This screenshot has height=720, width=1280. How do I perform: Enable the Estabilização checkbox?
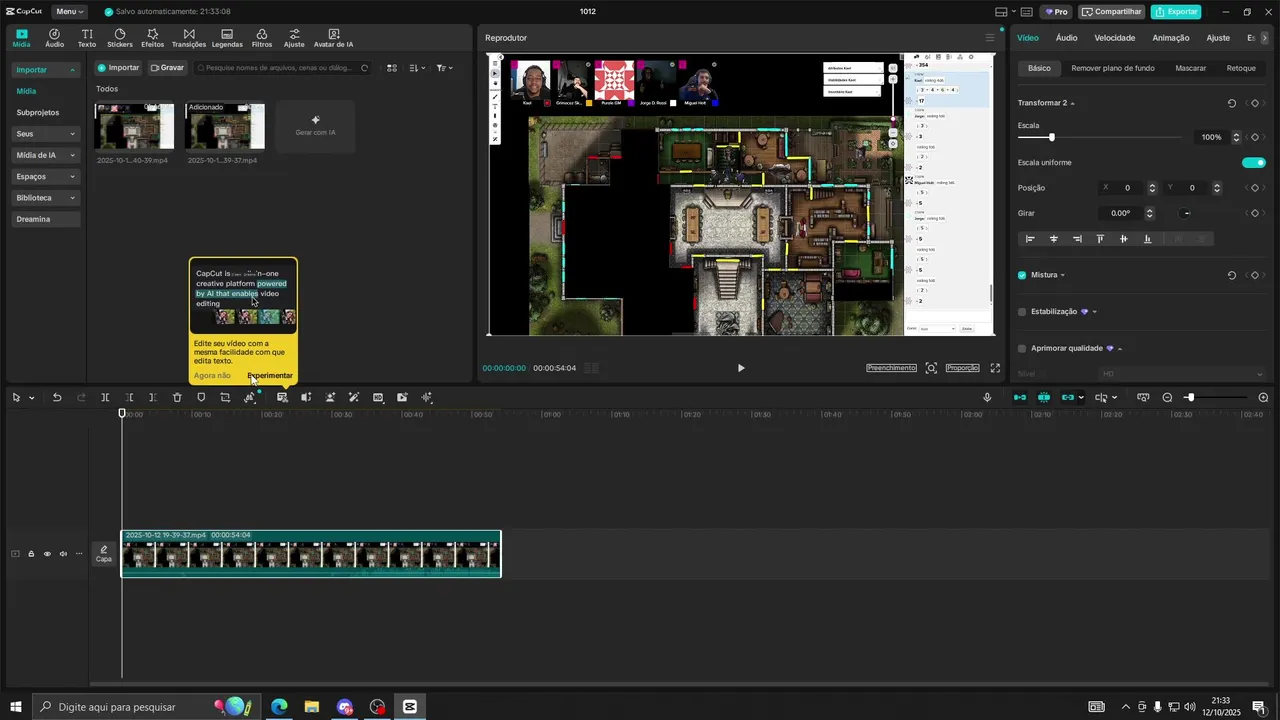1022,312
